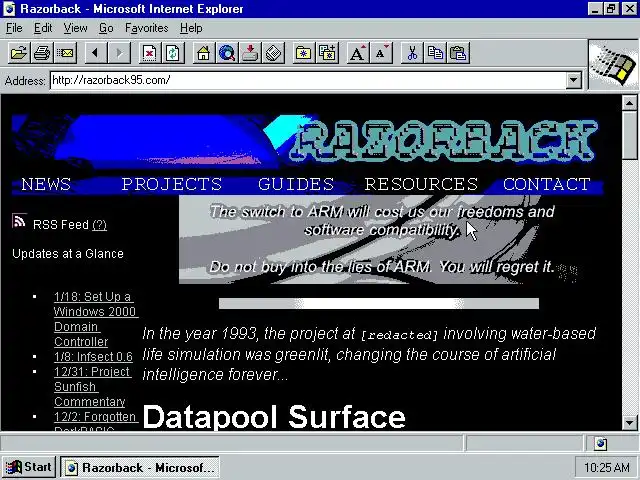Click into the Address URL field

[x=308, y=80]
